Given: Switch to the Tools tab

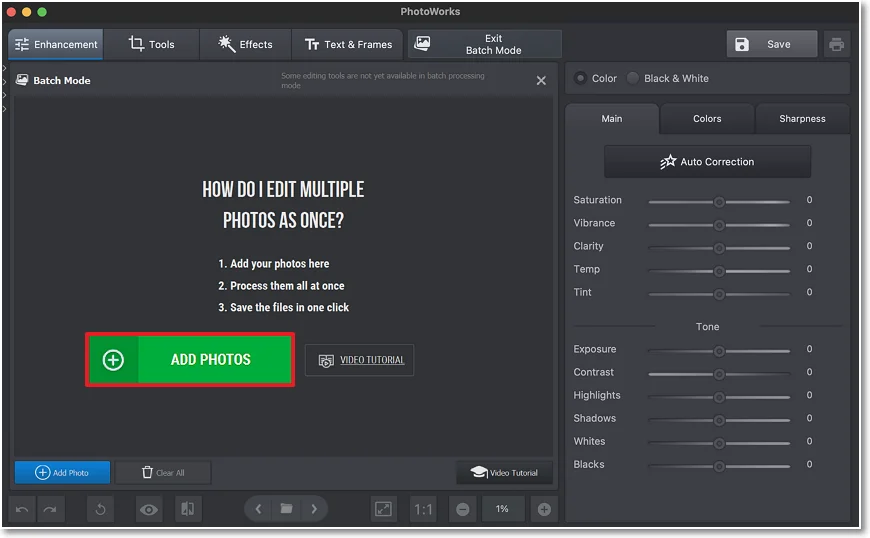Looking at the screenshot, I should [151, 44].
